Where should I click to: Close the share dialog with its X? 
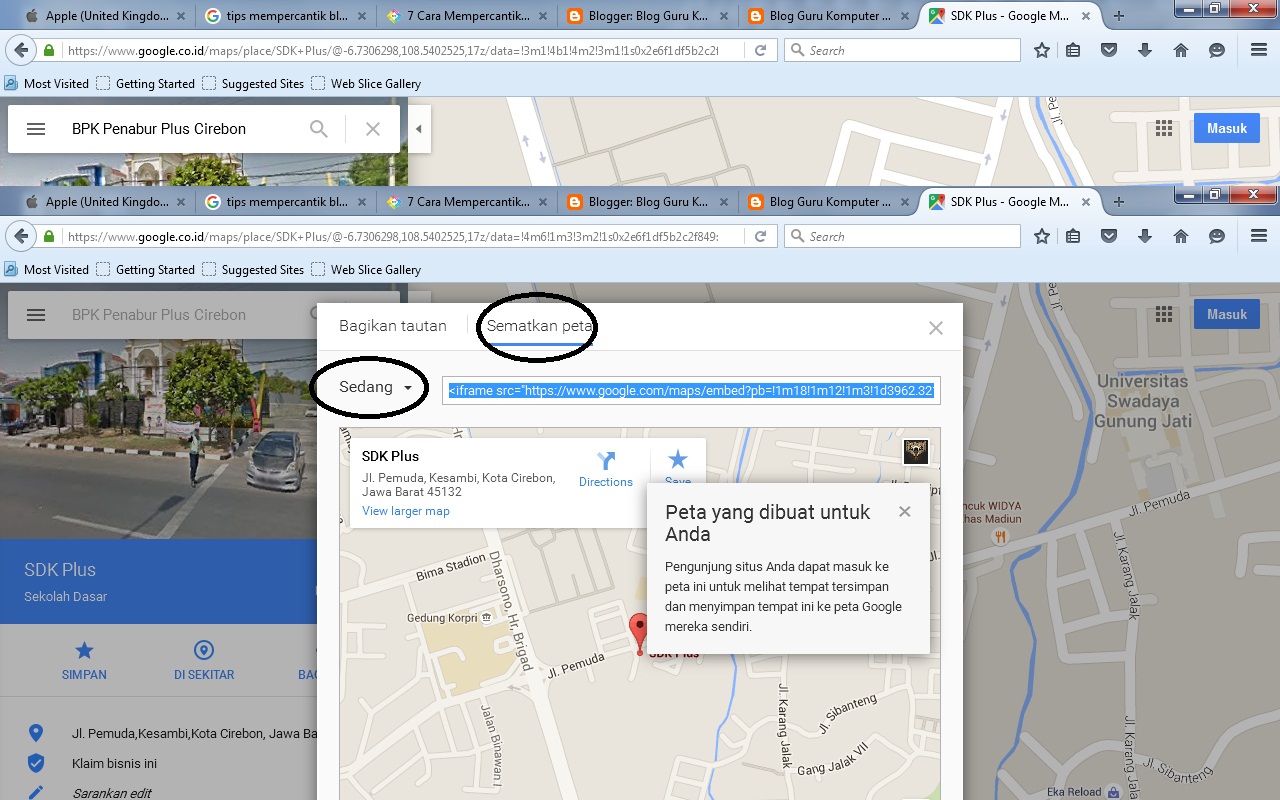click(936, 328)
